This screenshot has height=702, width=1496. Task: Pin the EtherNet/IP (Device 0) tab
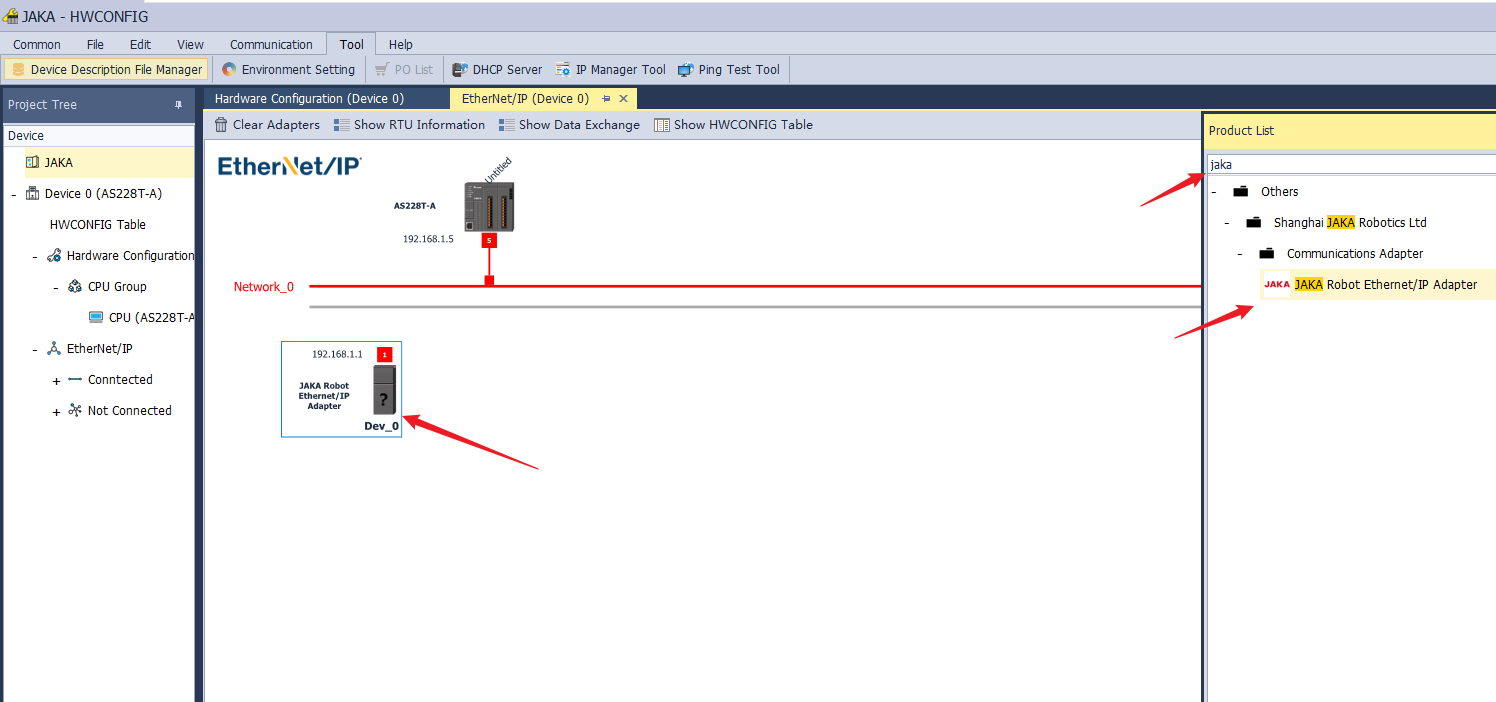pos(606,99)
